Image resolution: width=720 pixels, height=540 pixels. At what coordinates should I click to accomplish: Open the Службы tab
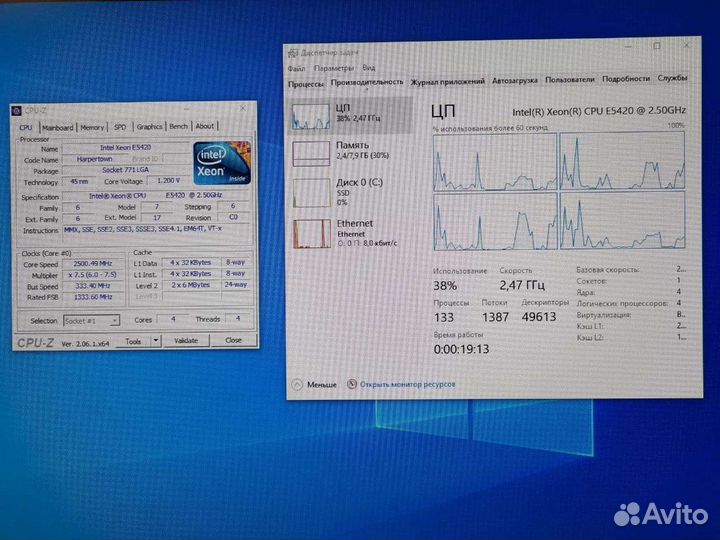672,78
